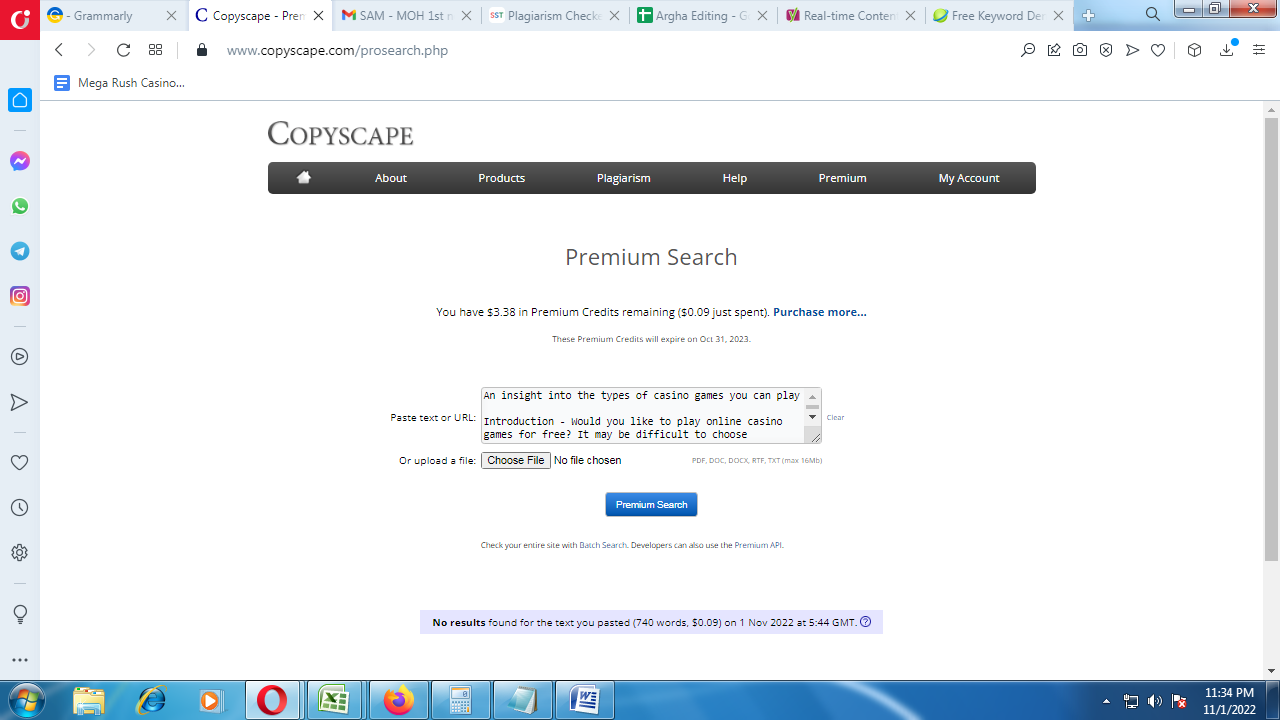Open sidebar flow arrow icon
This screenshot has height=720, width=1280.
(x=19, y=402)
